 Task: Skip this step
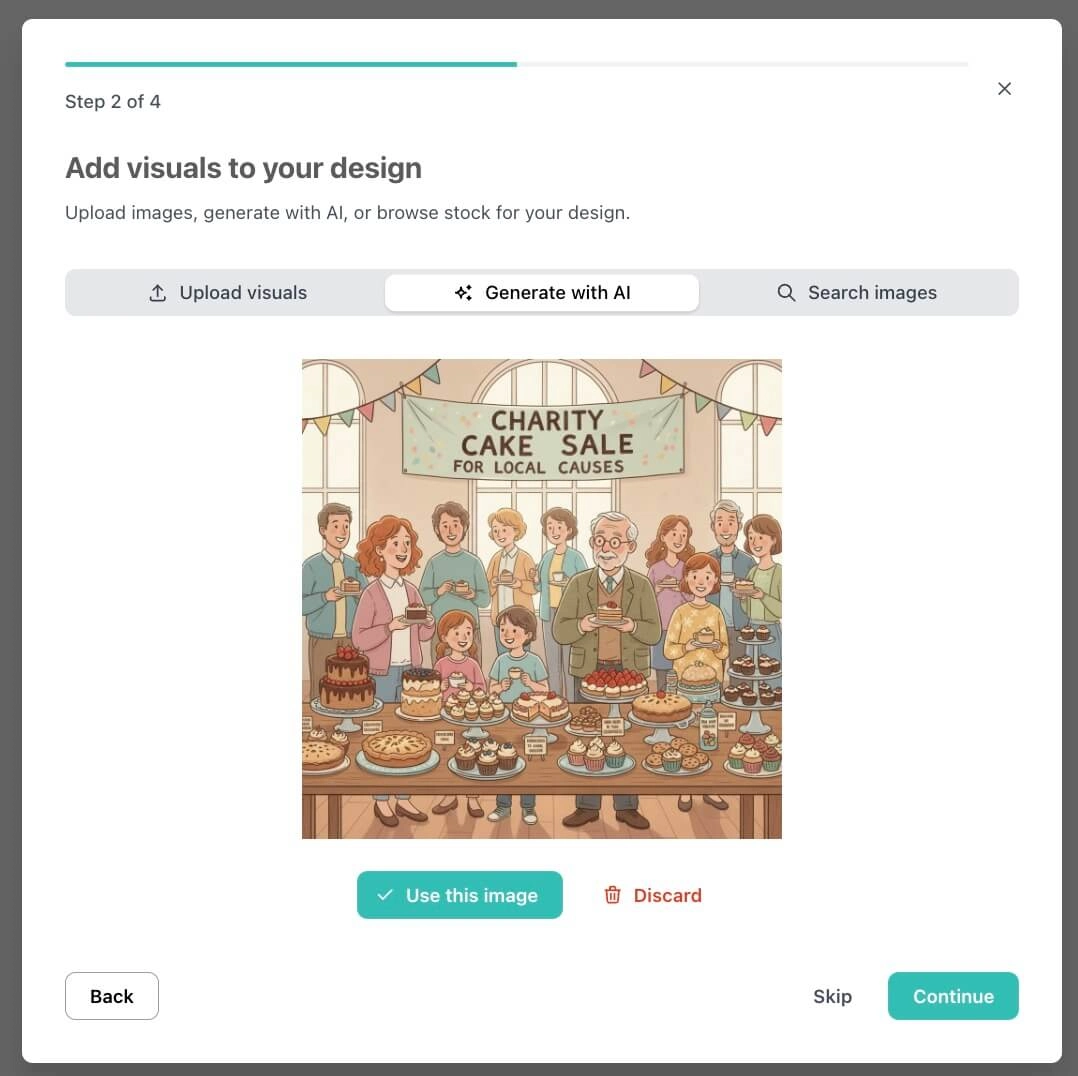coord(832,996)
